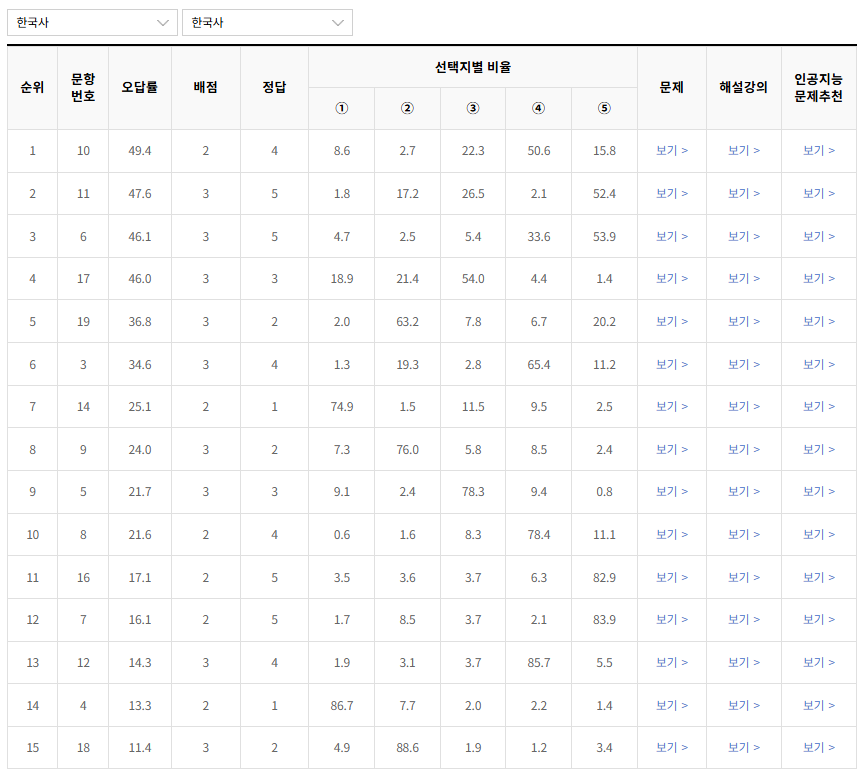Open AI 문제추천 for question 9

tap(818, 449)
